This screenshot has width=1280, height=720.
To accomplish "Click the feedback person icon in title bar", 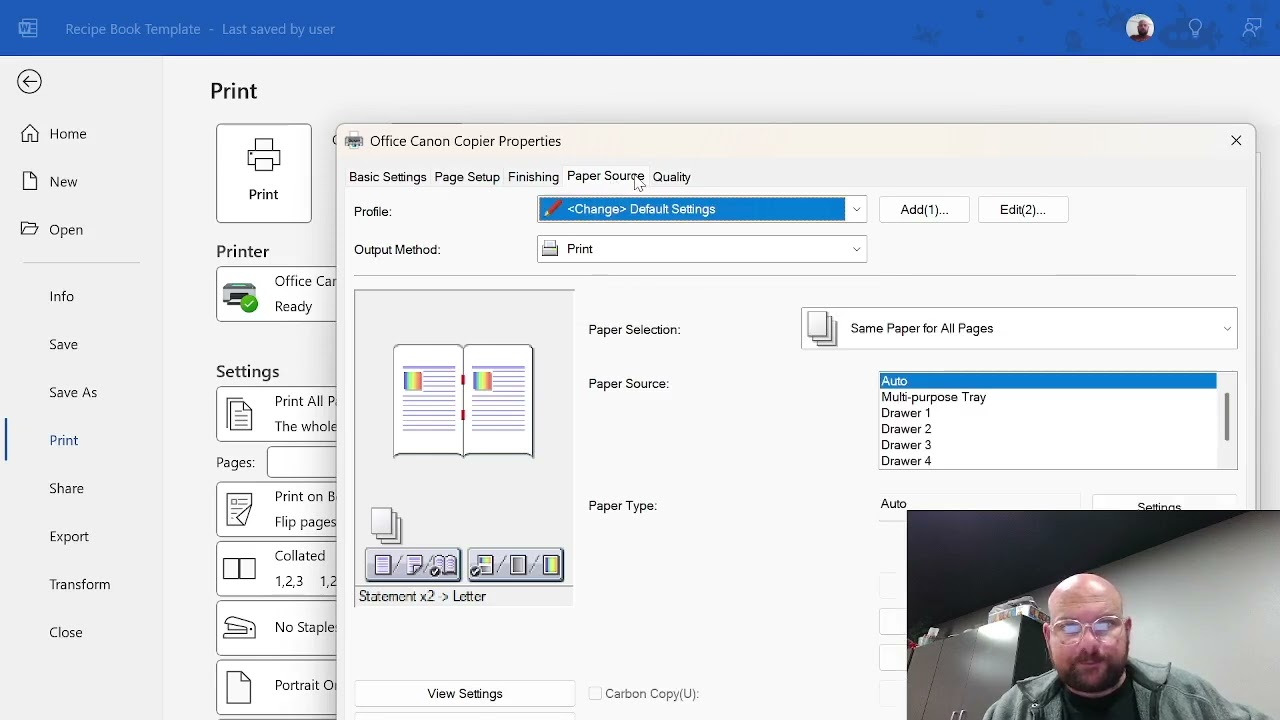I will click(1252, 28).
